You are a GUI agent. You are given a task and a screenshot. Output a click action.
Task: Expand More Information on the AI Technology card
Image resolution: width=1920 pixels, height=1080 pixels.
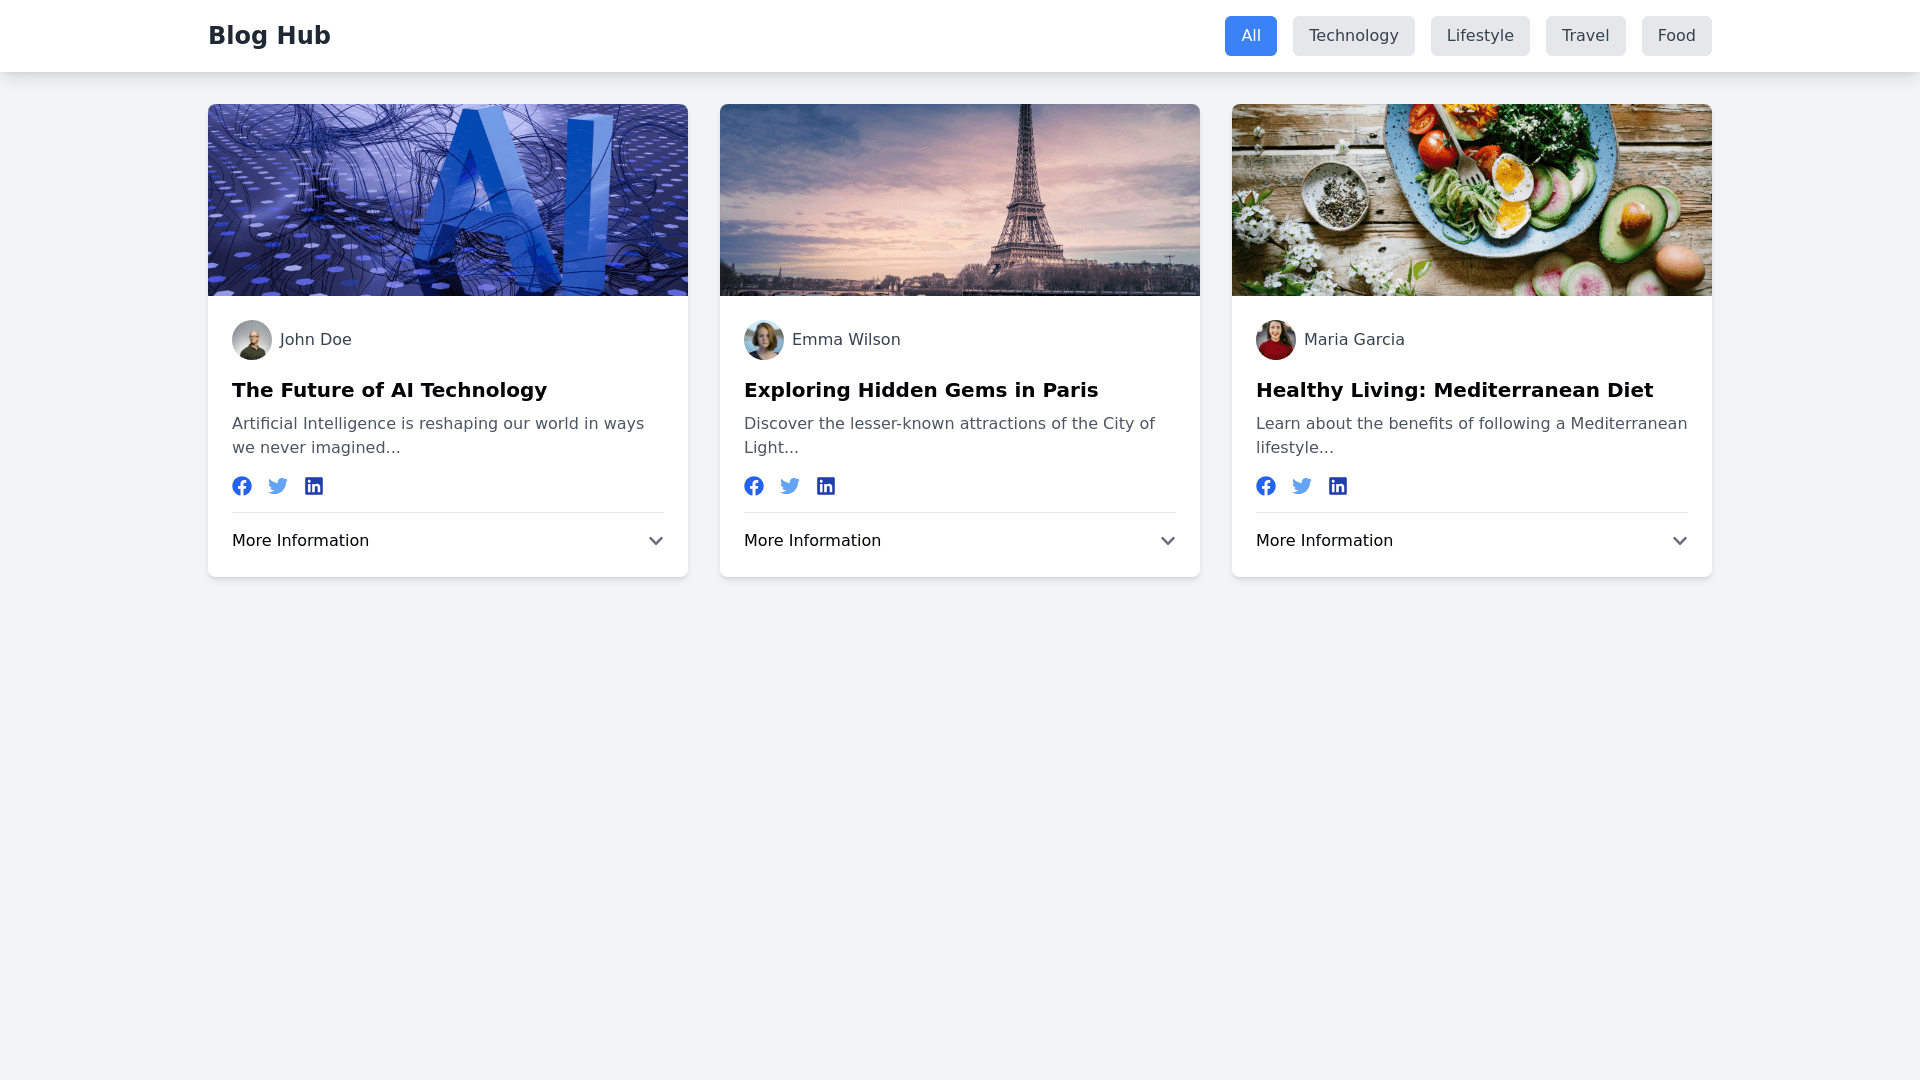[447, 541]
